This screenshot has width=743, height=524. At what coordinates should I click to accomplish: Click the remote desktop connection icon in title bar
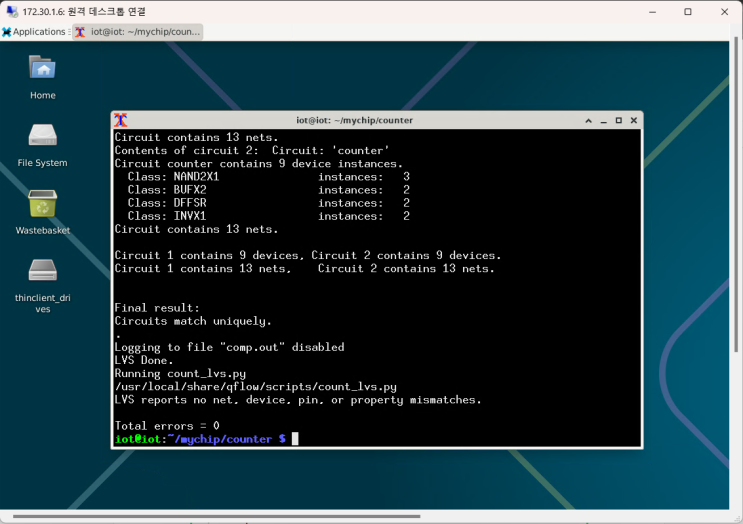coord(12,11)
